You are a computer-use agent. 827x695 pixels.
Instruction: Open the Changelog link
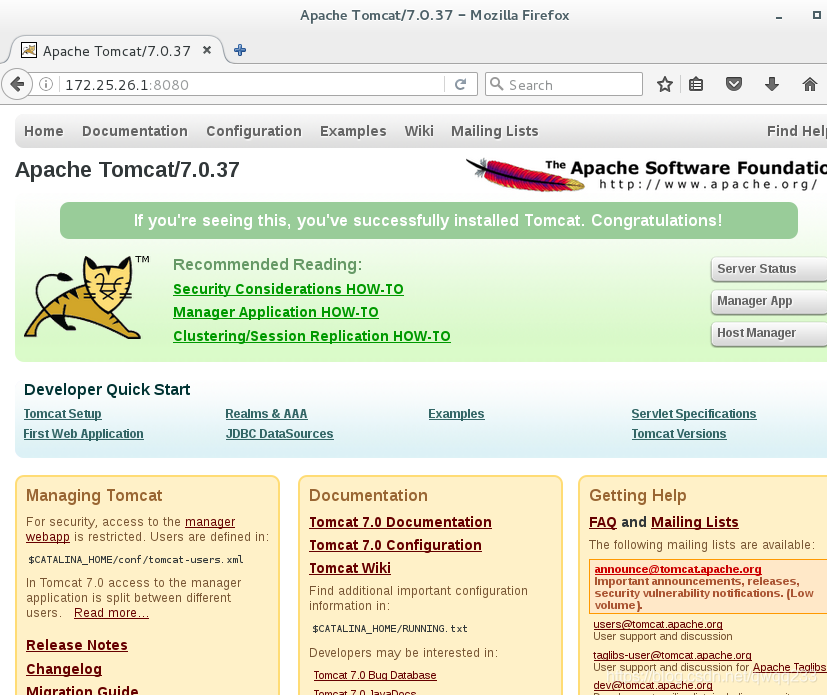(64, 669)
